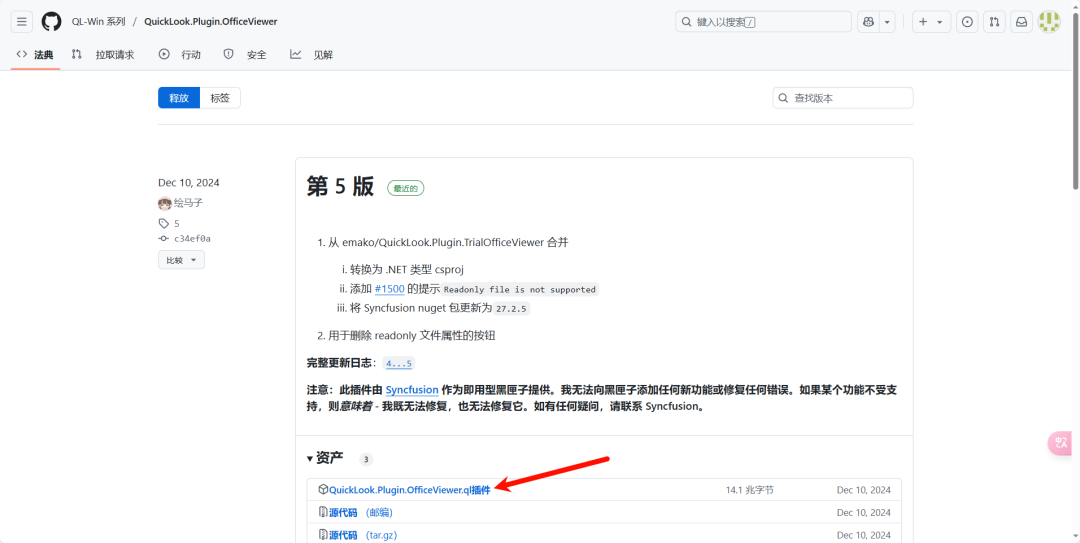Download 源代码 (tar.gz) archive
Viewport: 1080px width, 543px height.
[363, 535]
